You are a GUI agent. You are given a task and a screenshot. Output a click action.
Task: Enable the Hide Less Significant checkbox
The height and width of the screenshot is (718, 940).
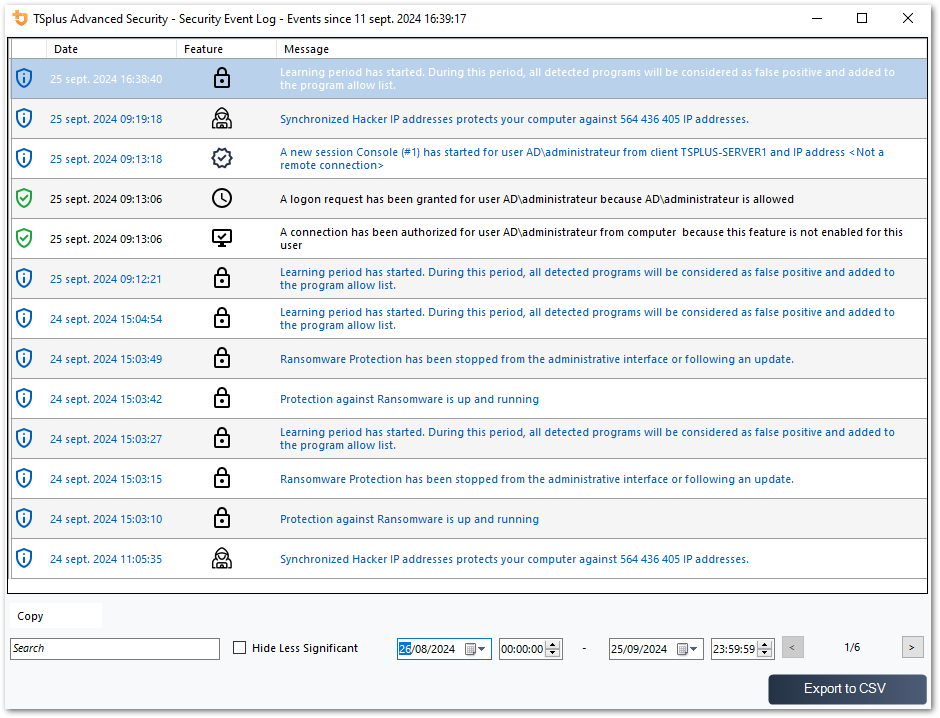click(x=239, y=647)
